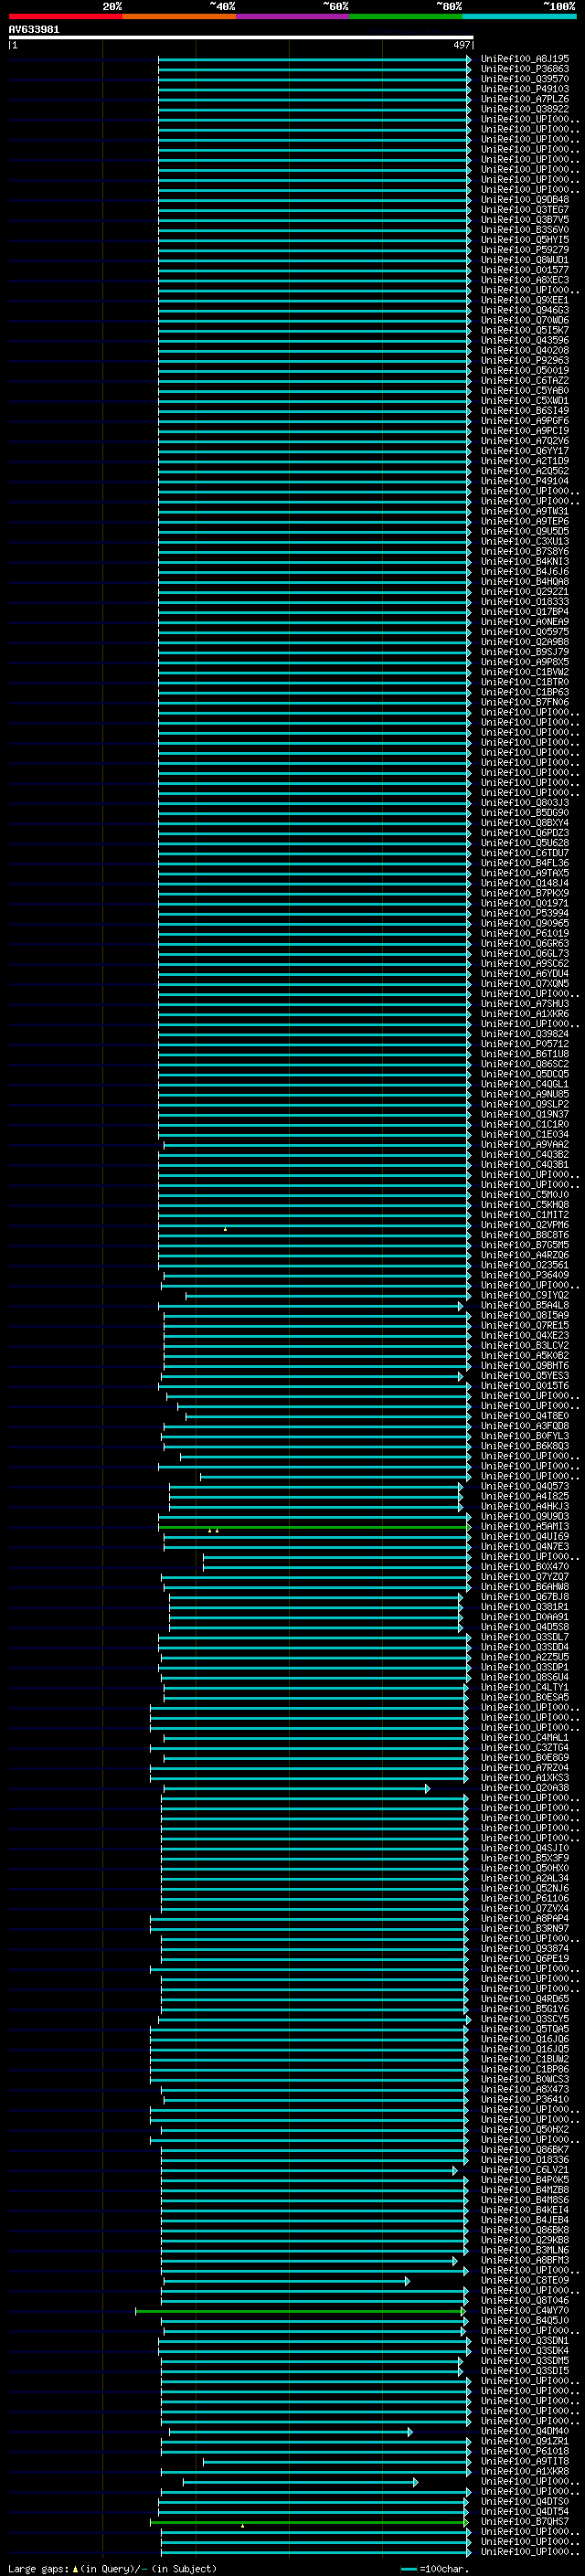This screenshot has width=585, height=2576.
Task: Click the UniRef100_Q3SDI5 hit label
Action: tap(524, 2371)
